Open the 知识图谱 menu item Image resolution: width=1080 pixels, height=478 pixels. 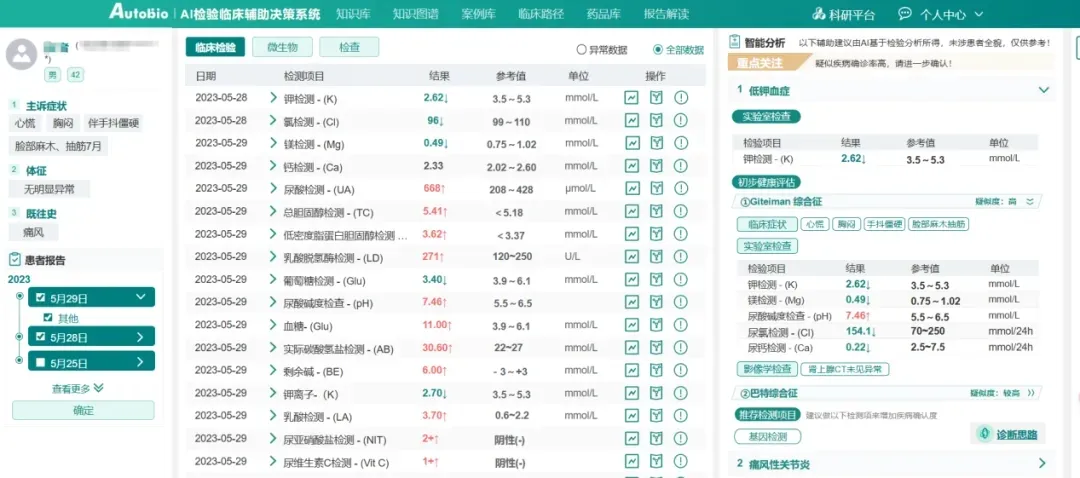coord(414,14)
